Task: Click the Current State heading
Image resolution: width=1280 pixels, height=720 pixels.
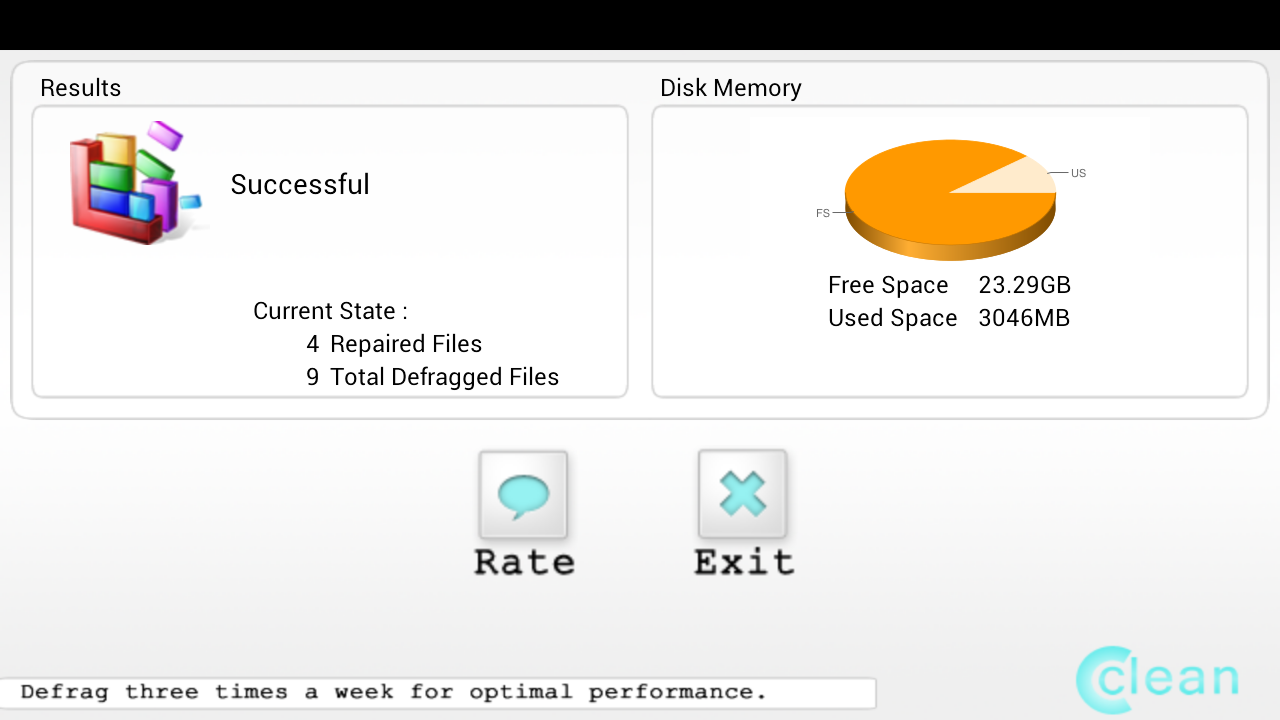Action: pyautogui.click(x=330, y=311)
